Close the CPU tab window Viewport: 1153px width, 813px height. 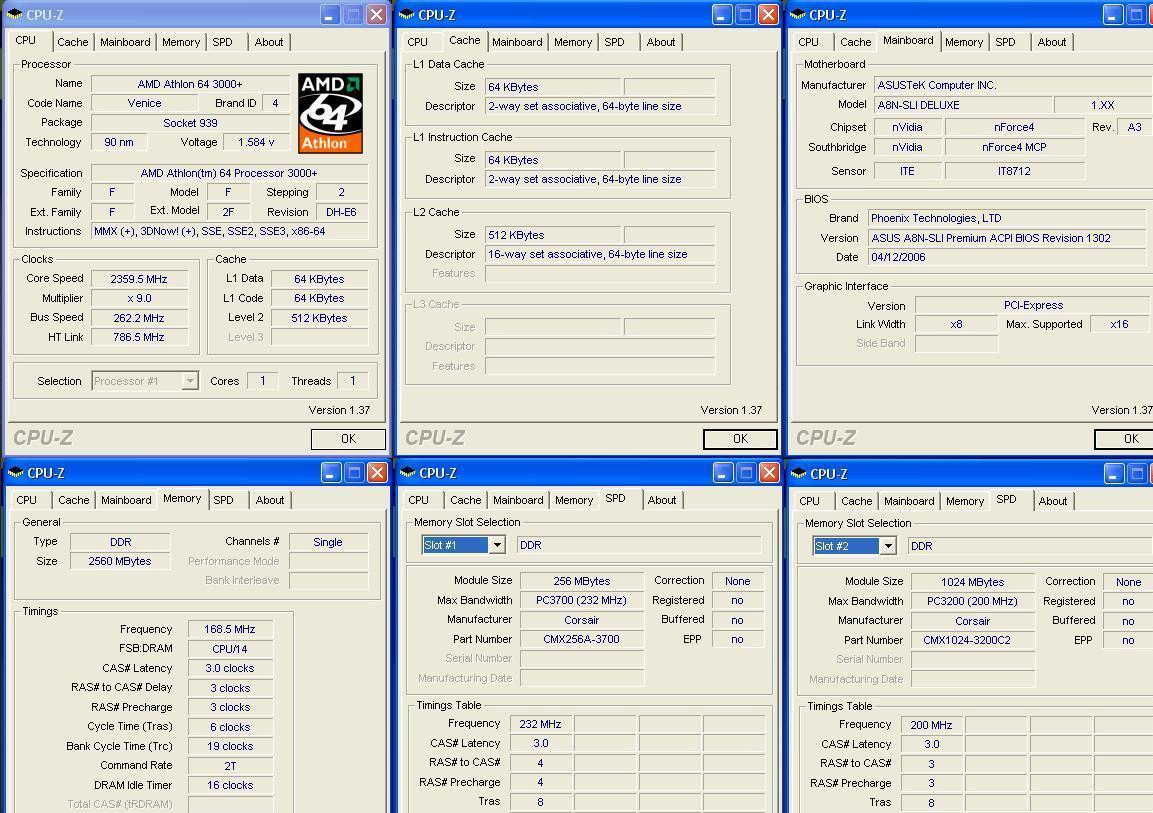376,15
